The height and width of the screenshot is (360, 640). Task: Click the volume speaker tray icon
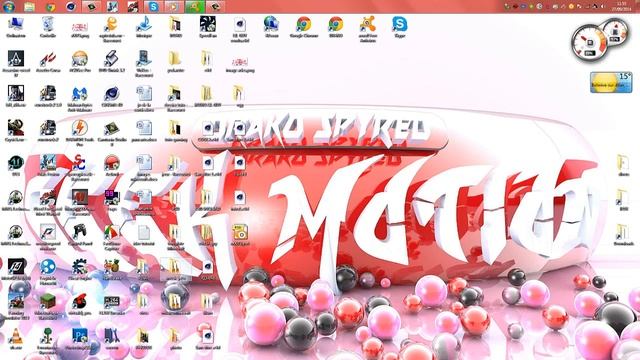[x=602, y=7]
